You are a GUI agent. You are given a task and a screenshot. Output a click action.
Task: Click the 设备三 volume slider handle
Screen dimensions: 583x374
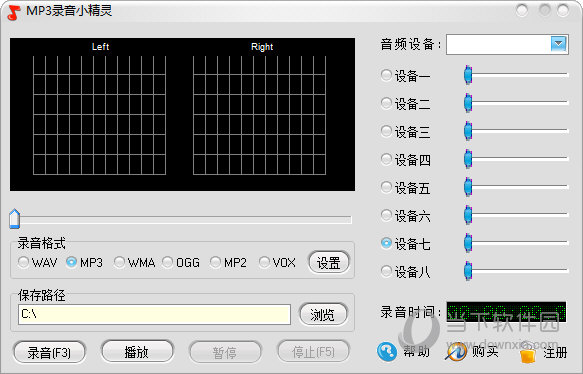click(468, 130)
